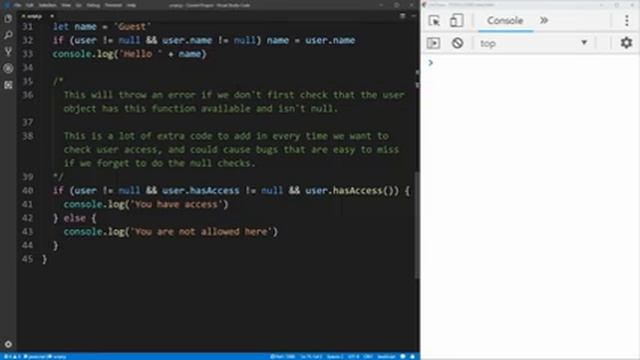Open the Explorer view in the activity bar

(x=8, y=18)
